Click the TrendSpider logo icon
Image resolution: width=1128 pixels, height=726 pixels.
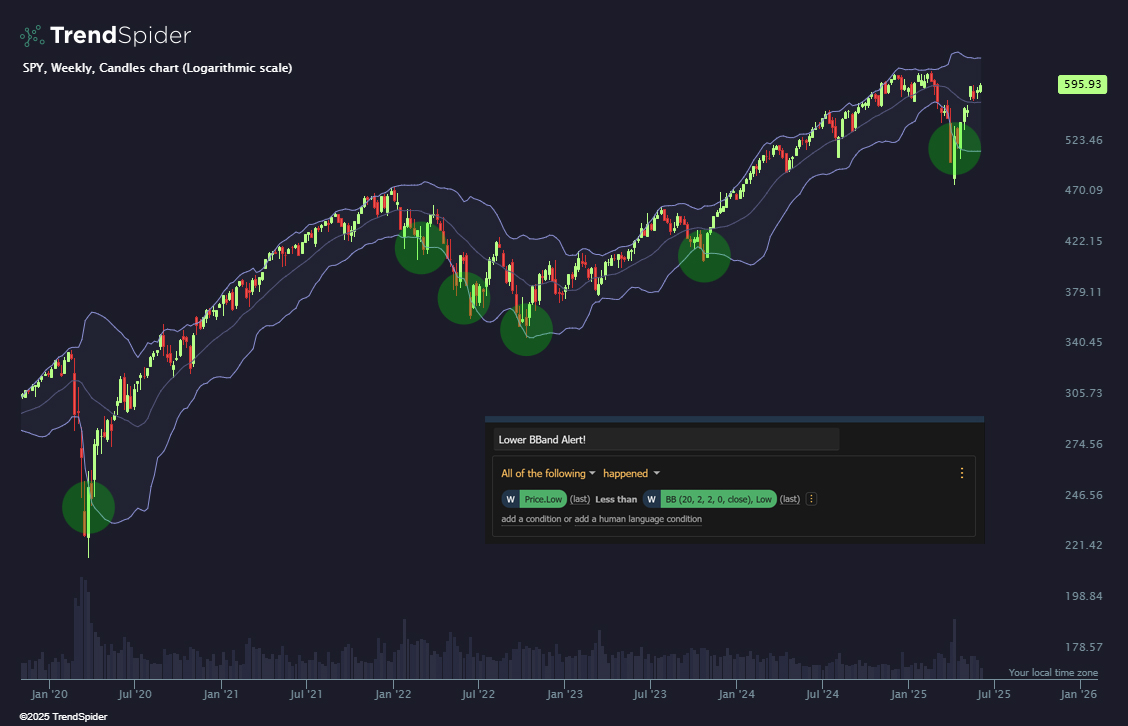[x=32, y=35]
